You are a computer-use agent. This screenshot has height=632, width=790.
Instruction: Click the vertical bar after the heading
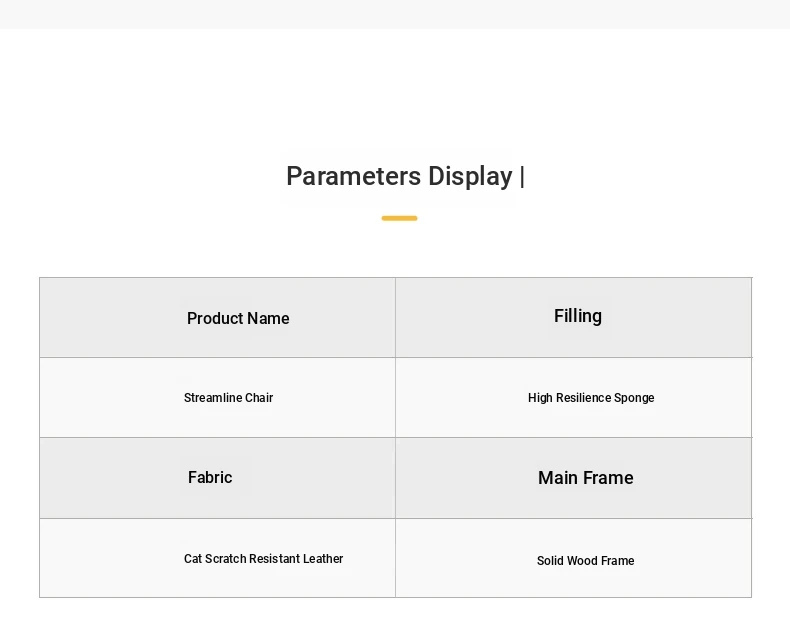[522, 177]
